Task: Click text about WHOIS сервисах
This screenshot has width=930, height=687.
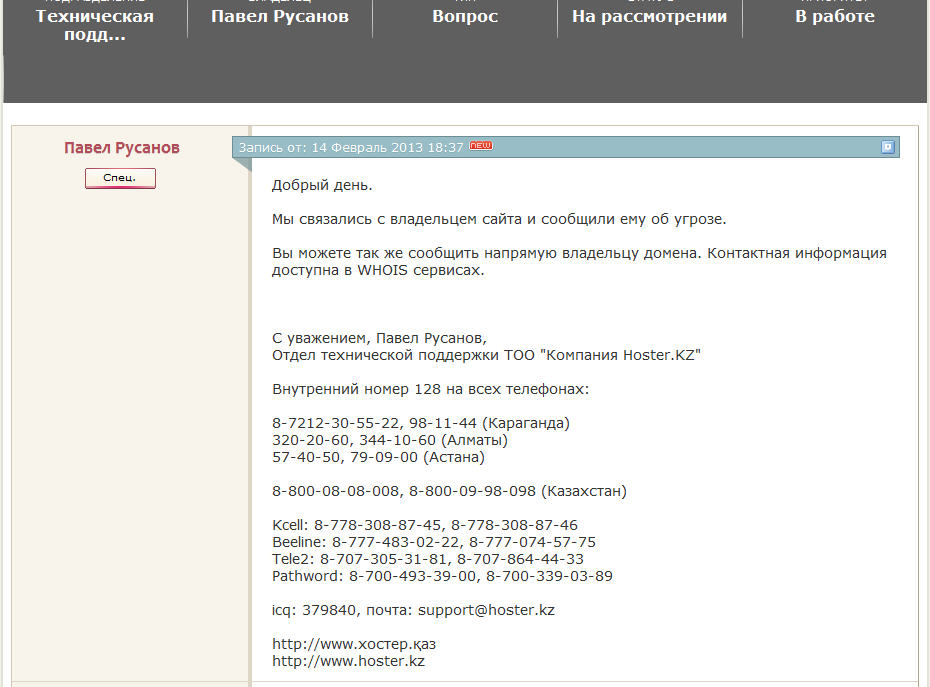Action: [378, 270]
